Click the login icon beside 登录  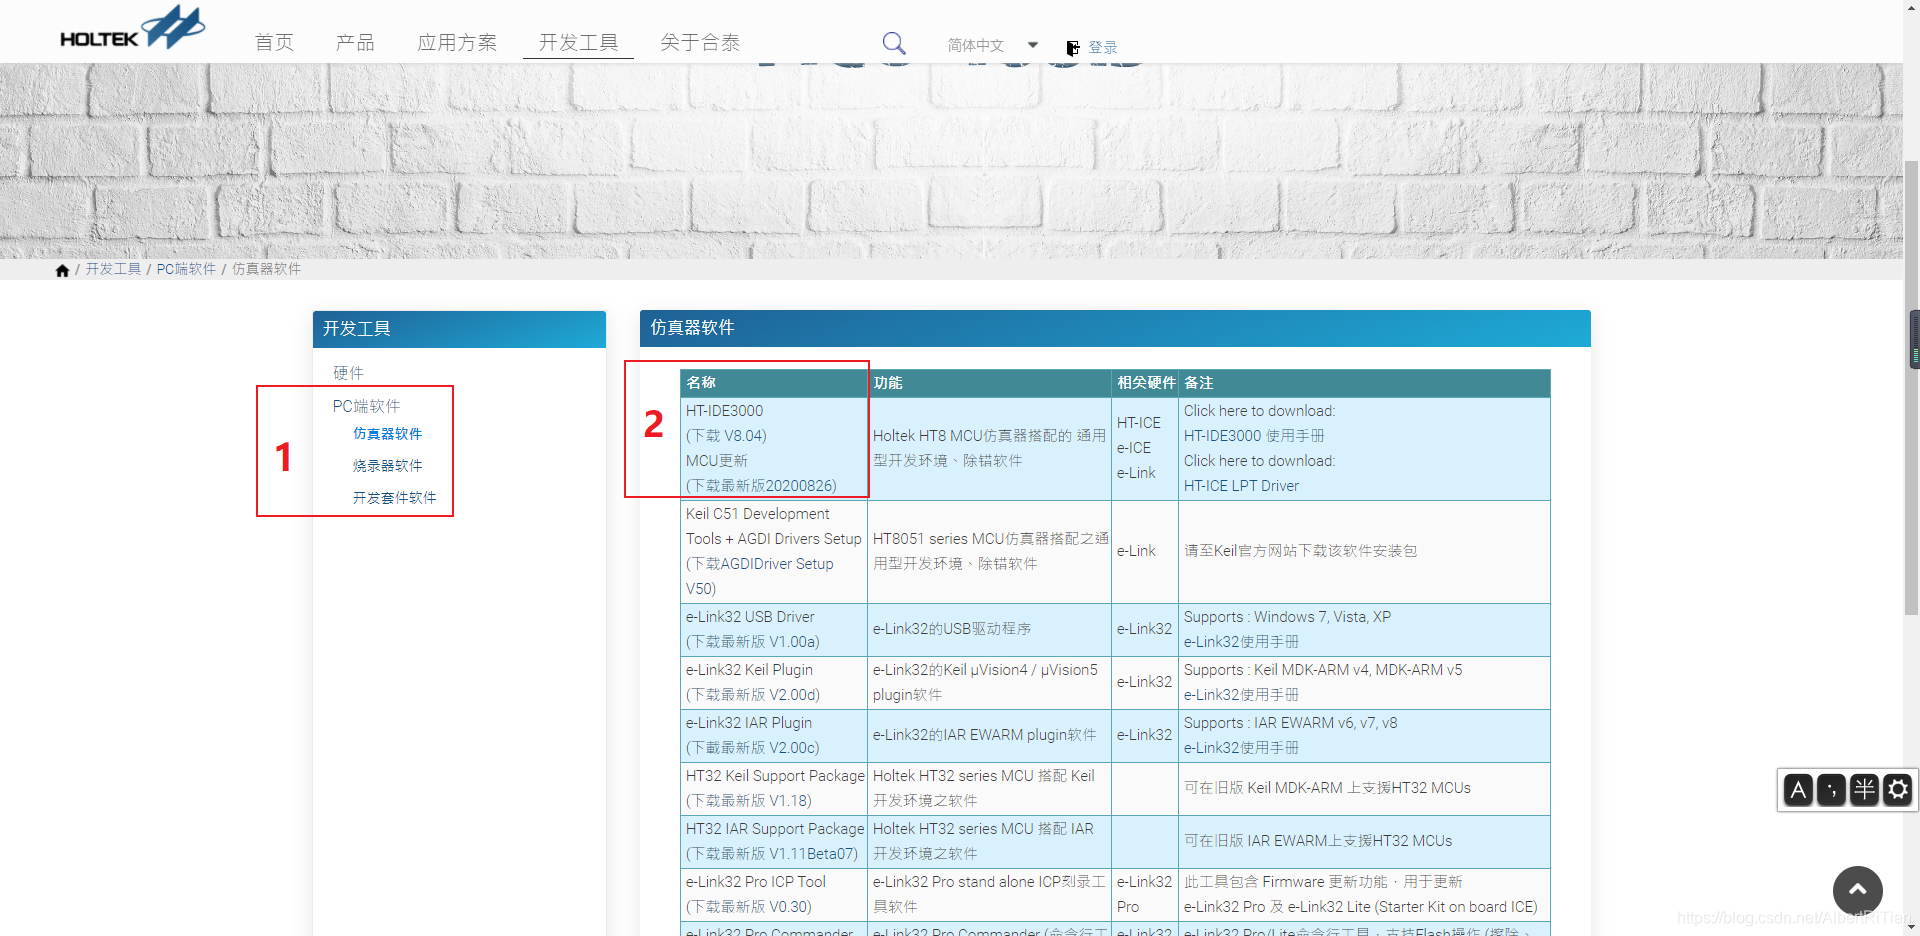point(1073,48)
